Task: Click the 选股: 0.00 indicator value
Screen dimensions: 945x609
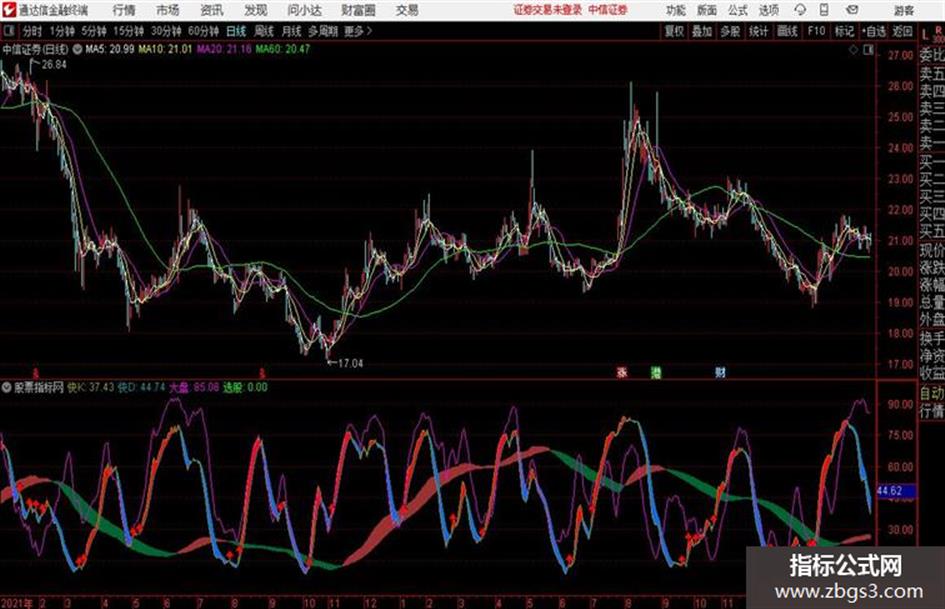Action: [245, 387]
